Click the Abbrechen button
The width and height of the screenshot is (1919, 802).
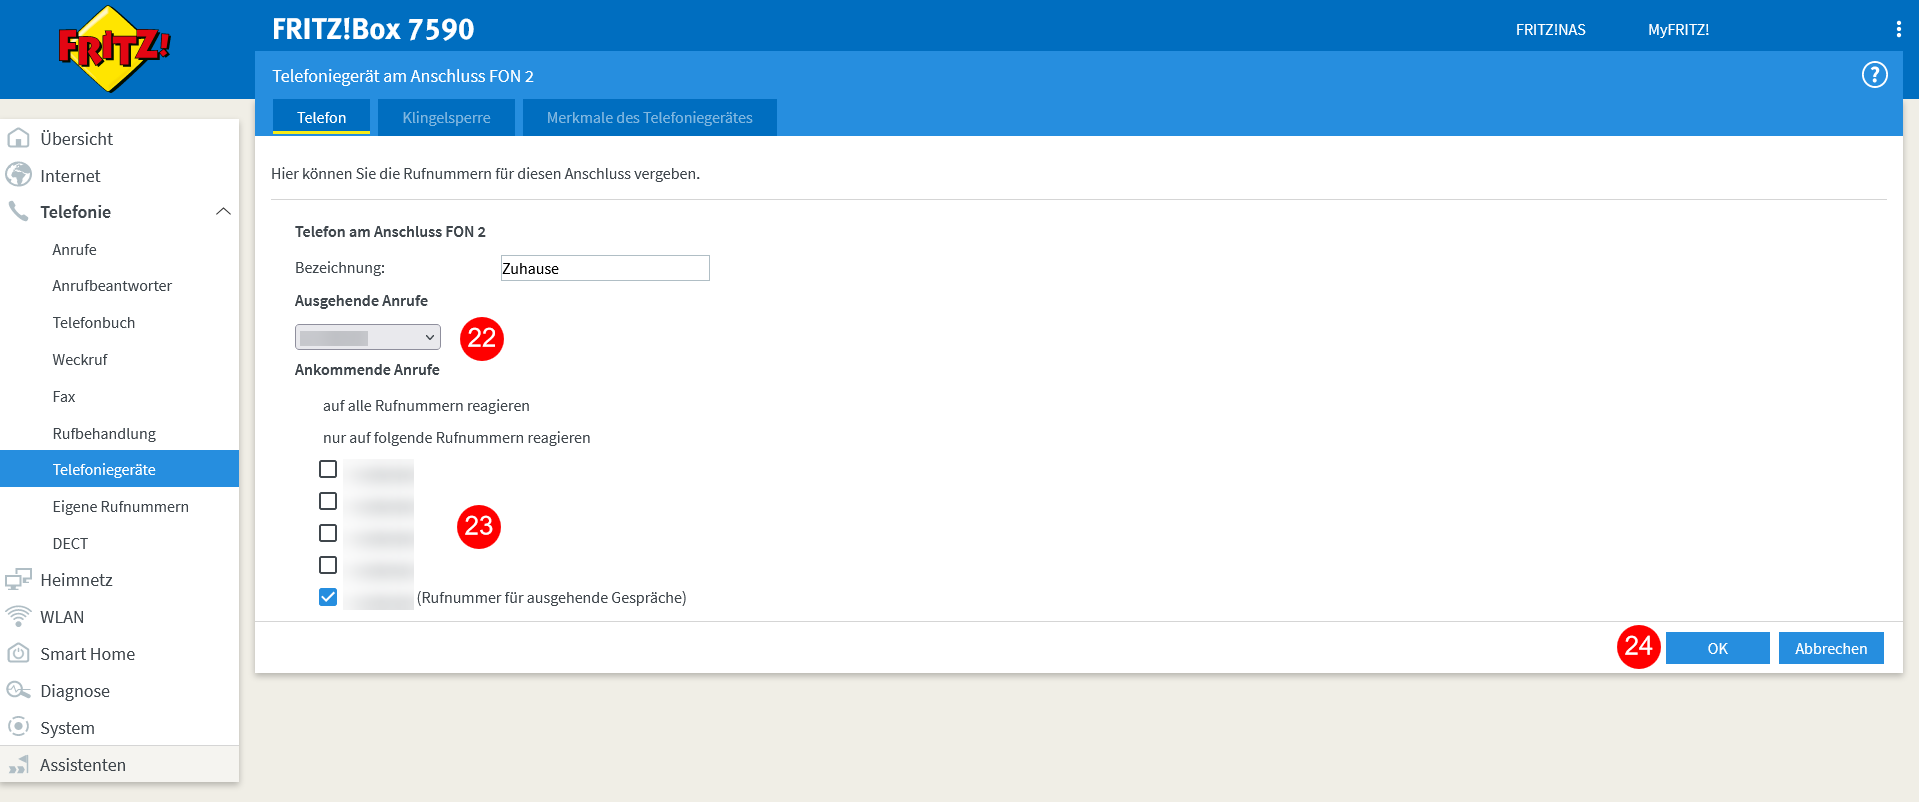(x=1831, y=648)
